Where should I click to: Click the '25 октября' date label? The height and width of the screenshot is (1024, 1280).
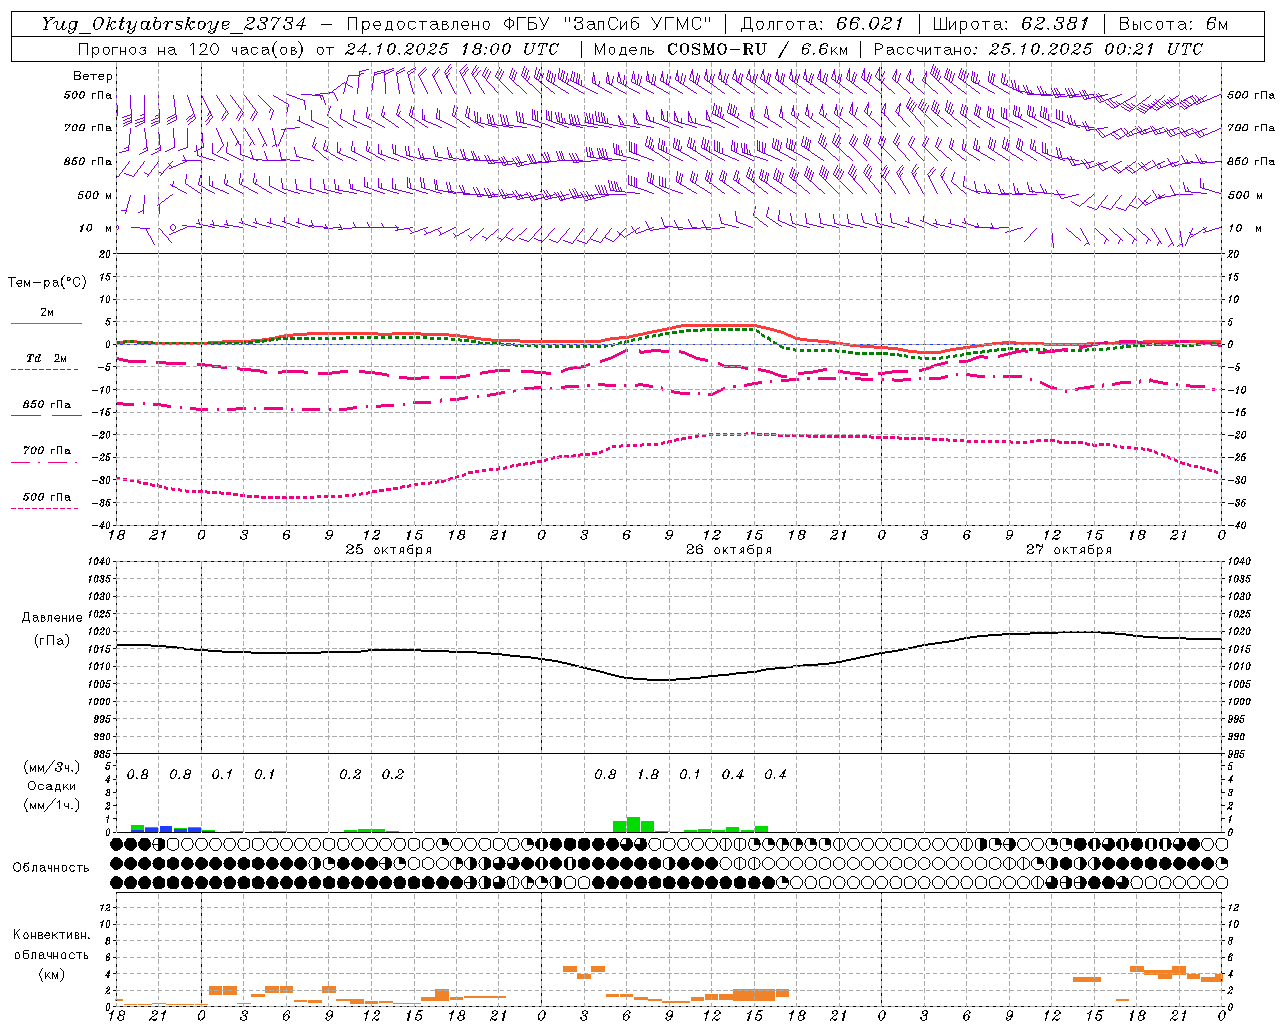click(389, 550)
